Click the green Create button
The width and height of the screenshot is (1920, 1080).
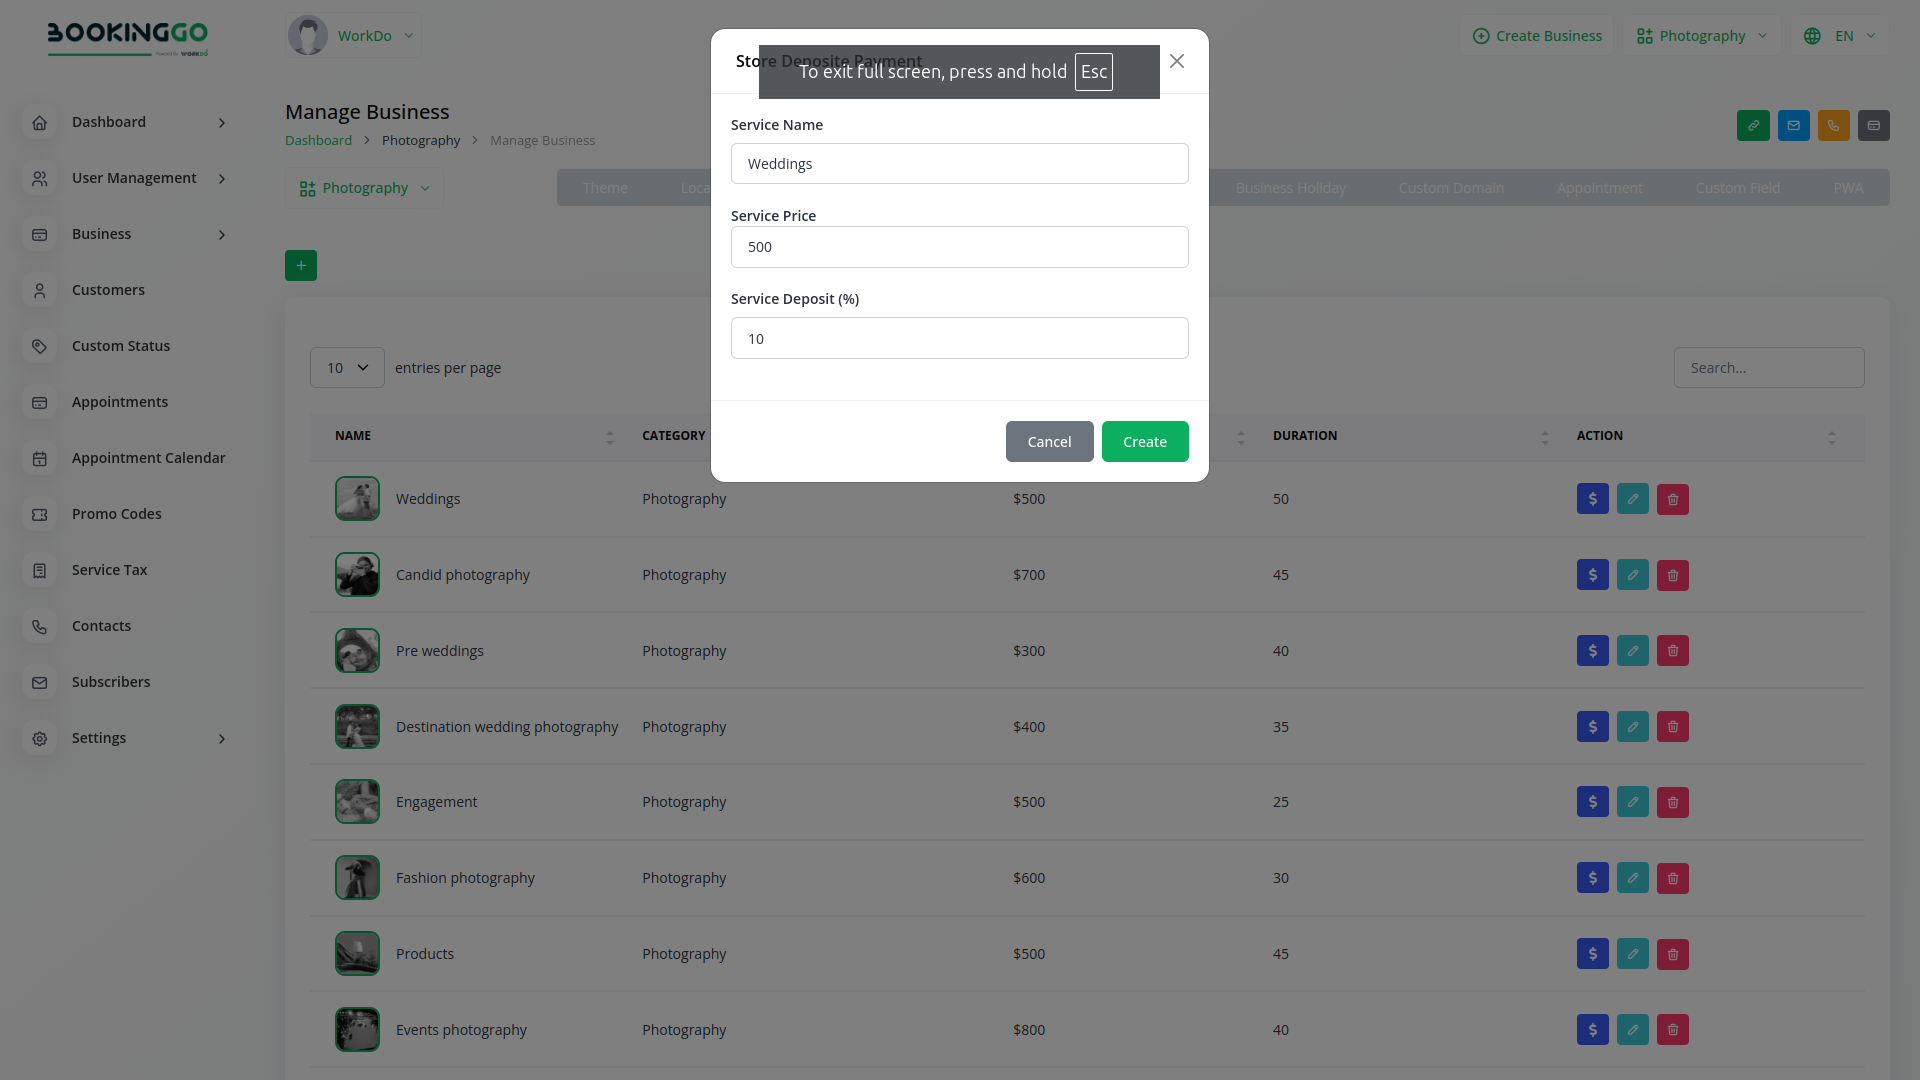pyautogui.click(x=1144, y=442)
